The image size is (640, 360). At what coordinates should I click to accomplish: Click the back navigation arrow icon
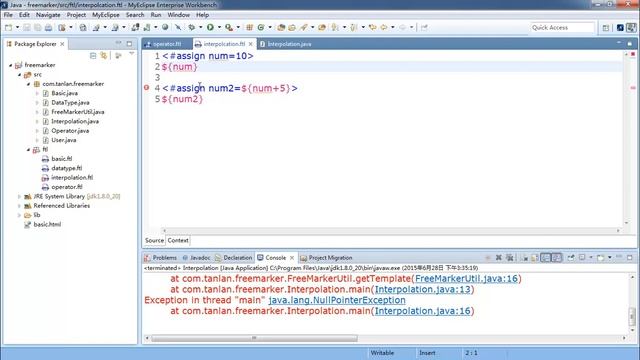[384, 27]
